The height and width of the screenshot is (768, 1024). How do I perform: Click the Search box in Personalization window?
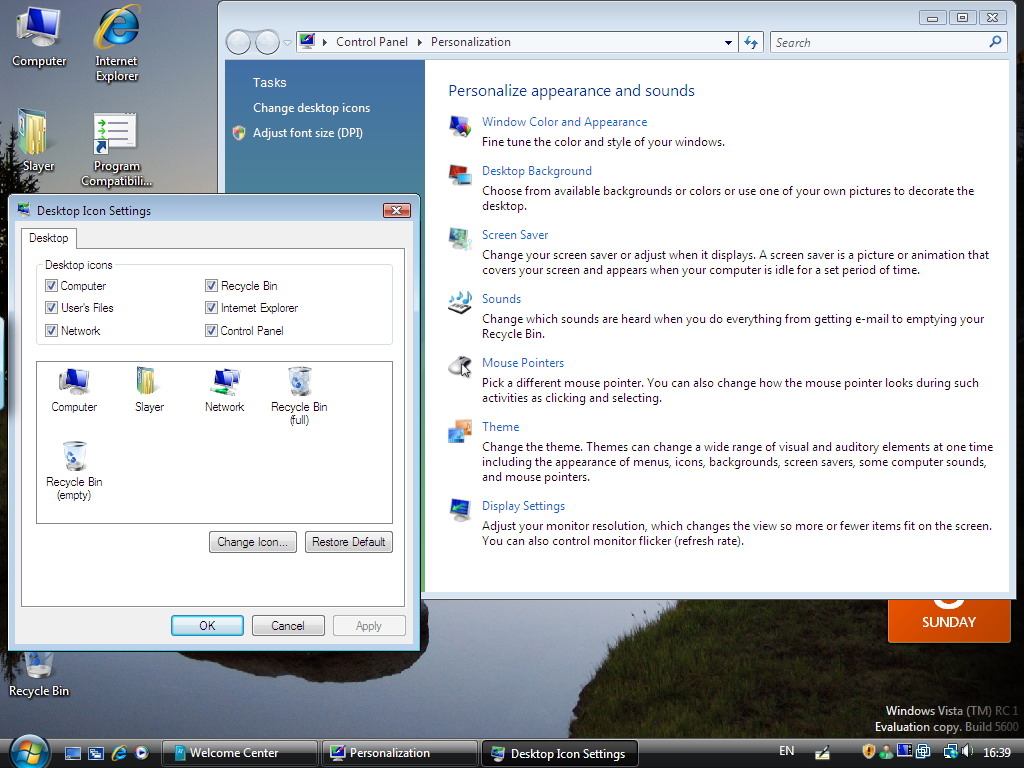click(x=889, y=42)
